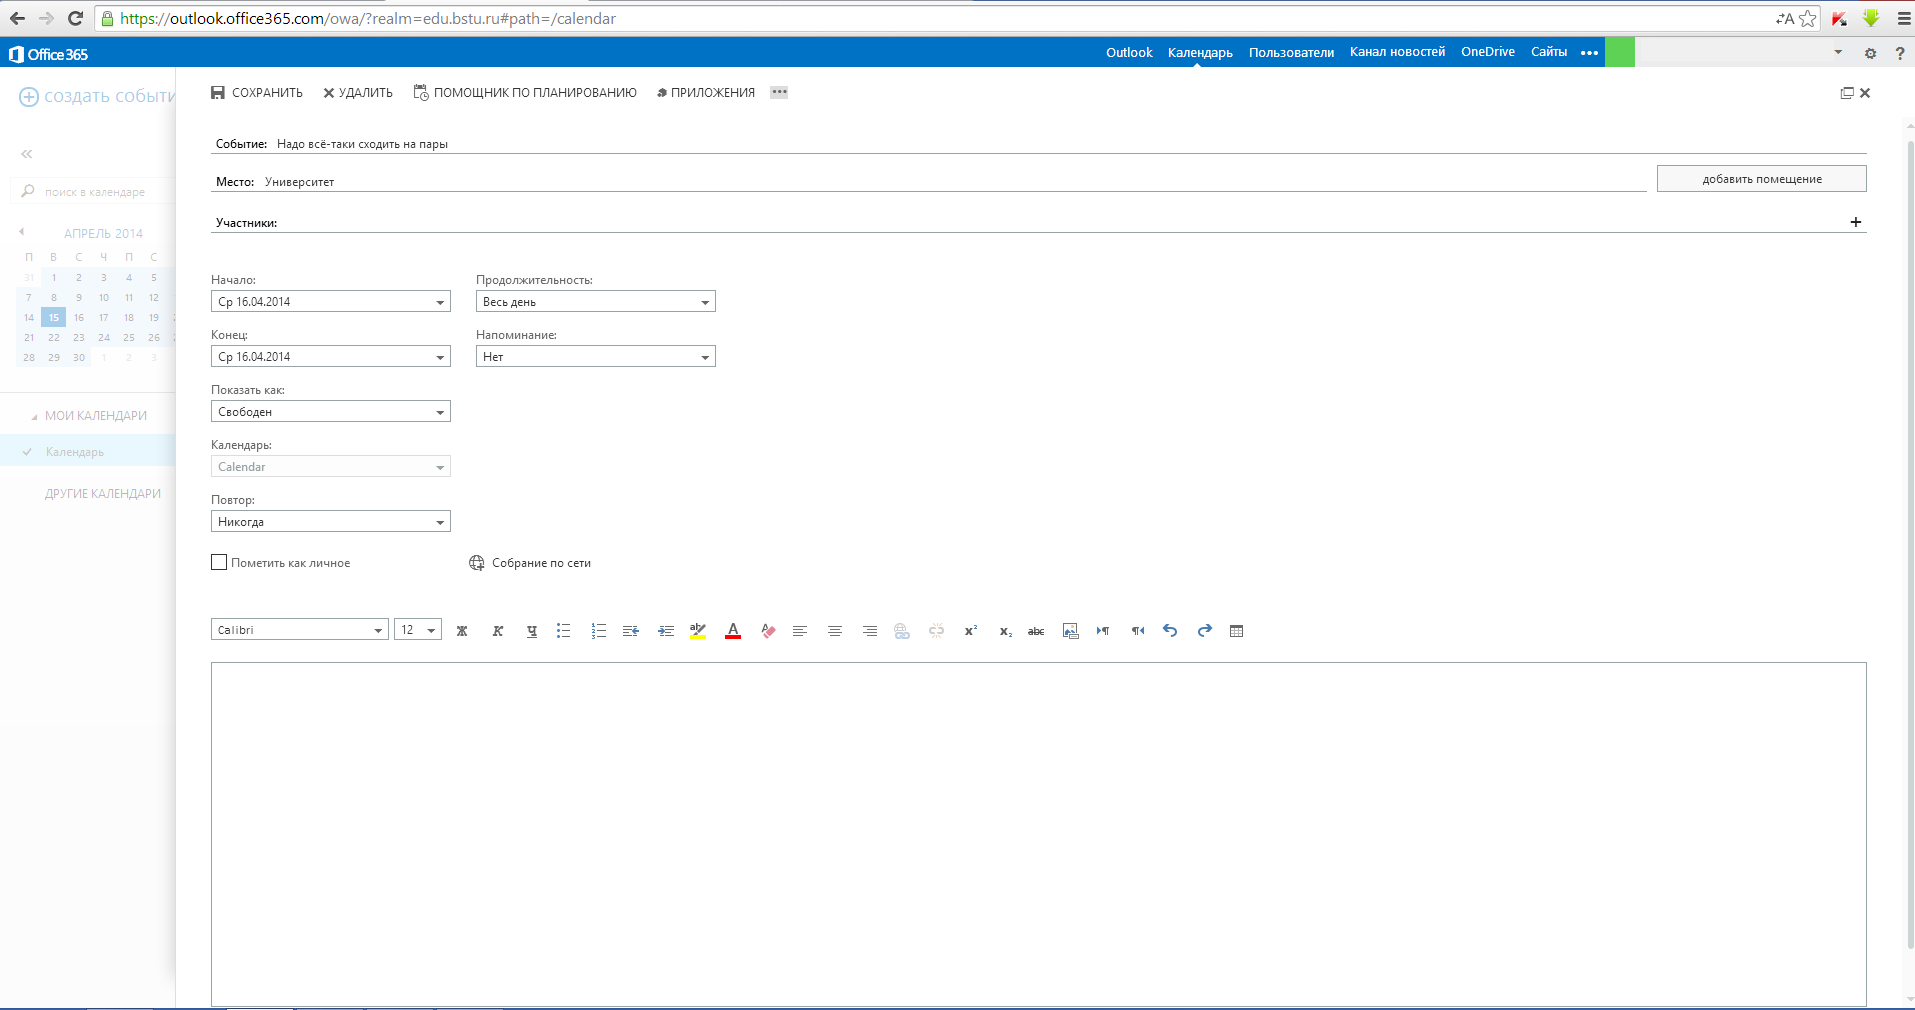Insert a picture into the body
The width and height of the screenshot is (1915, 1010).
1070,631
